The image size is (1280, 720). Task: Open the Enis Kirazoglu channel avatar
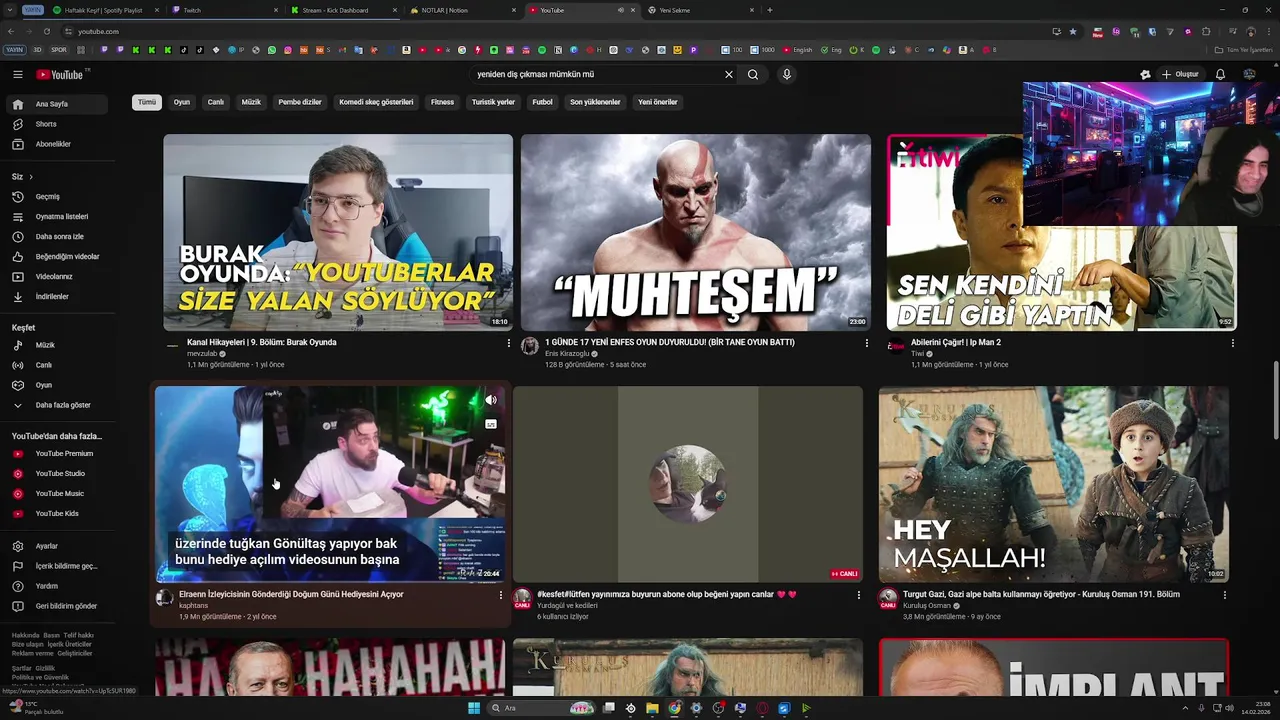pos(530,346)
